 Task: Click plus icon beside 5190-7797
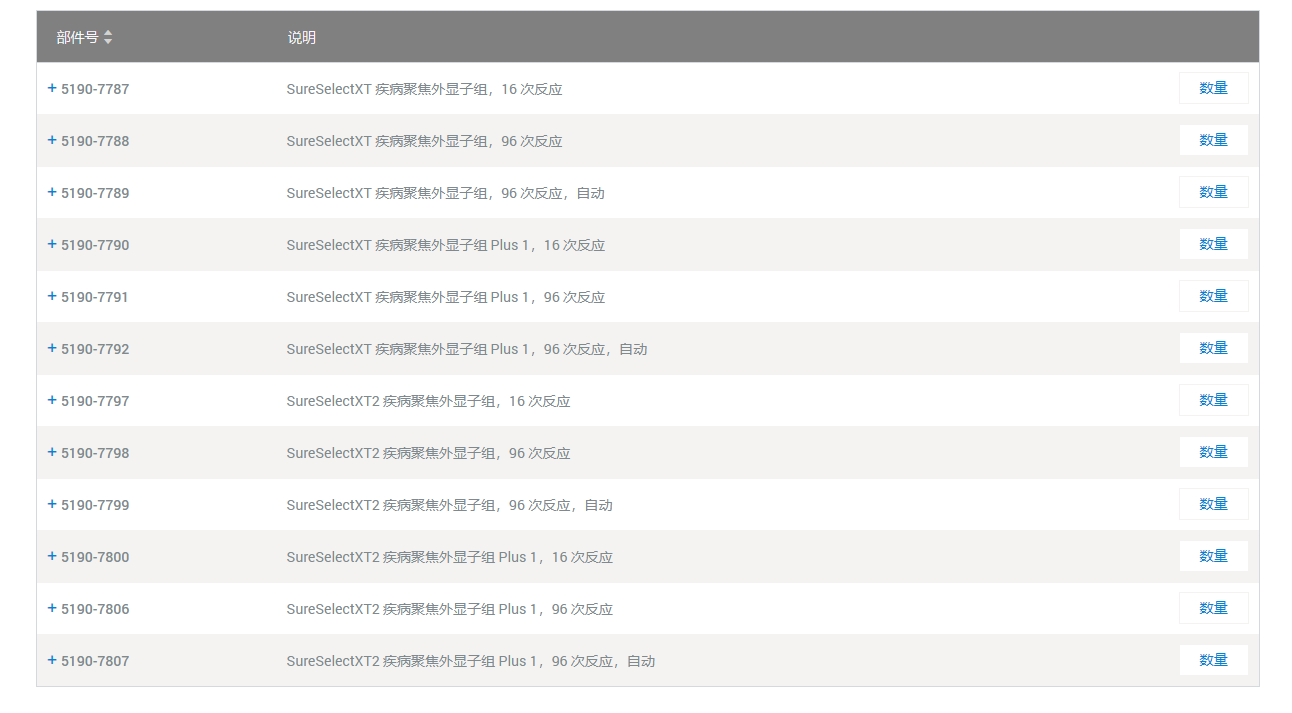[x=52, y=400]
